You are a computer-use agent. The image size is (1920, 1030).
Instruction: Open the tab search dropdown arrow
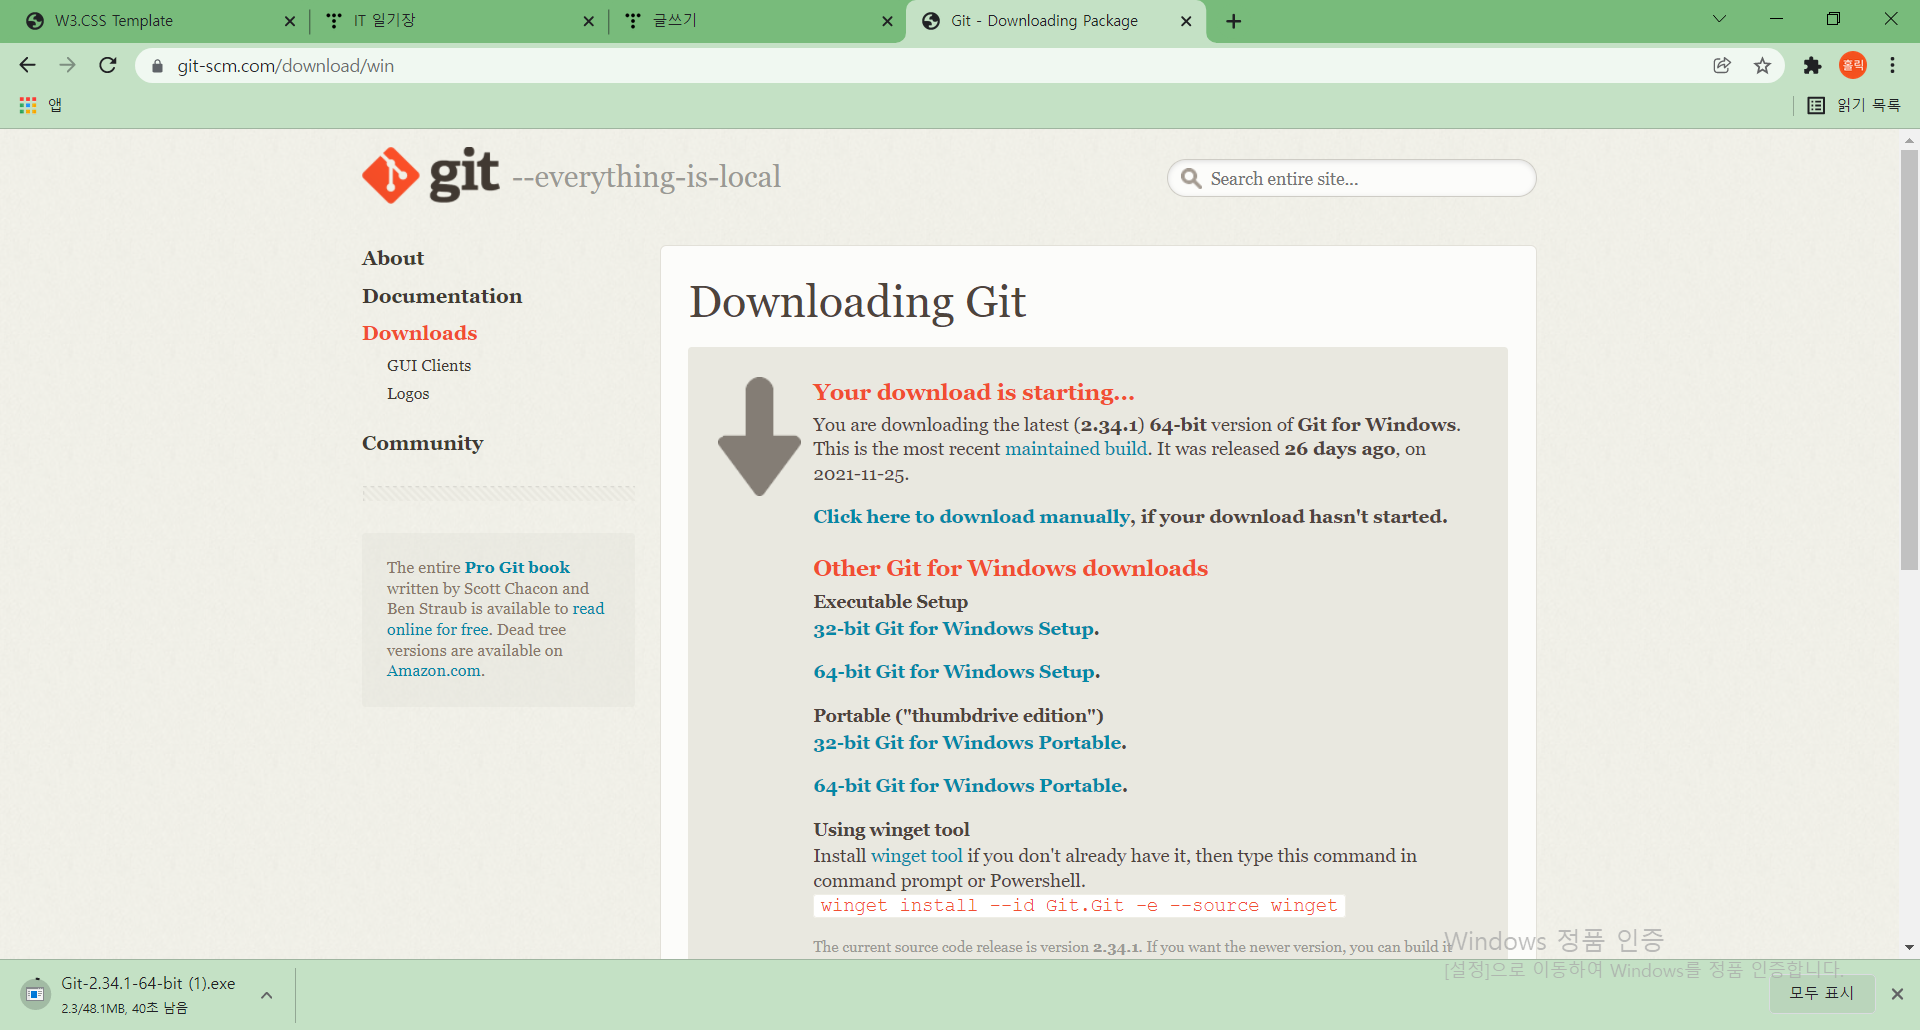click(1719, 19)
